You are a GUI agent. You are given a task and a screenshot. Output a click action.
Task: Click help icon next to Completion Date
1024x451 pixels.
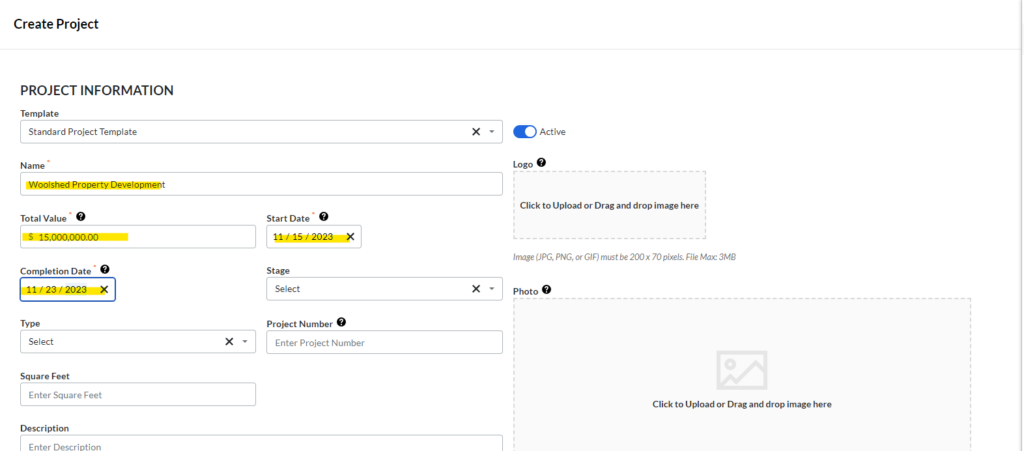(x=105, y=269)
